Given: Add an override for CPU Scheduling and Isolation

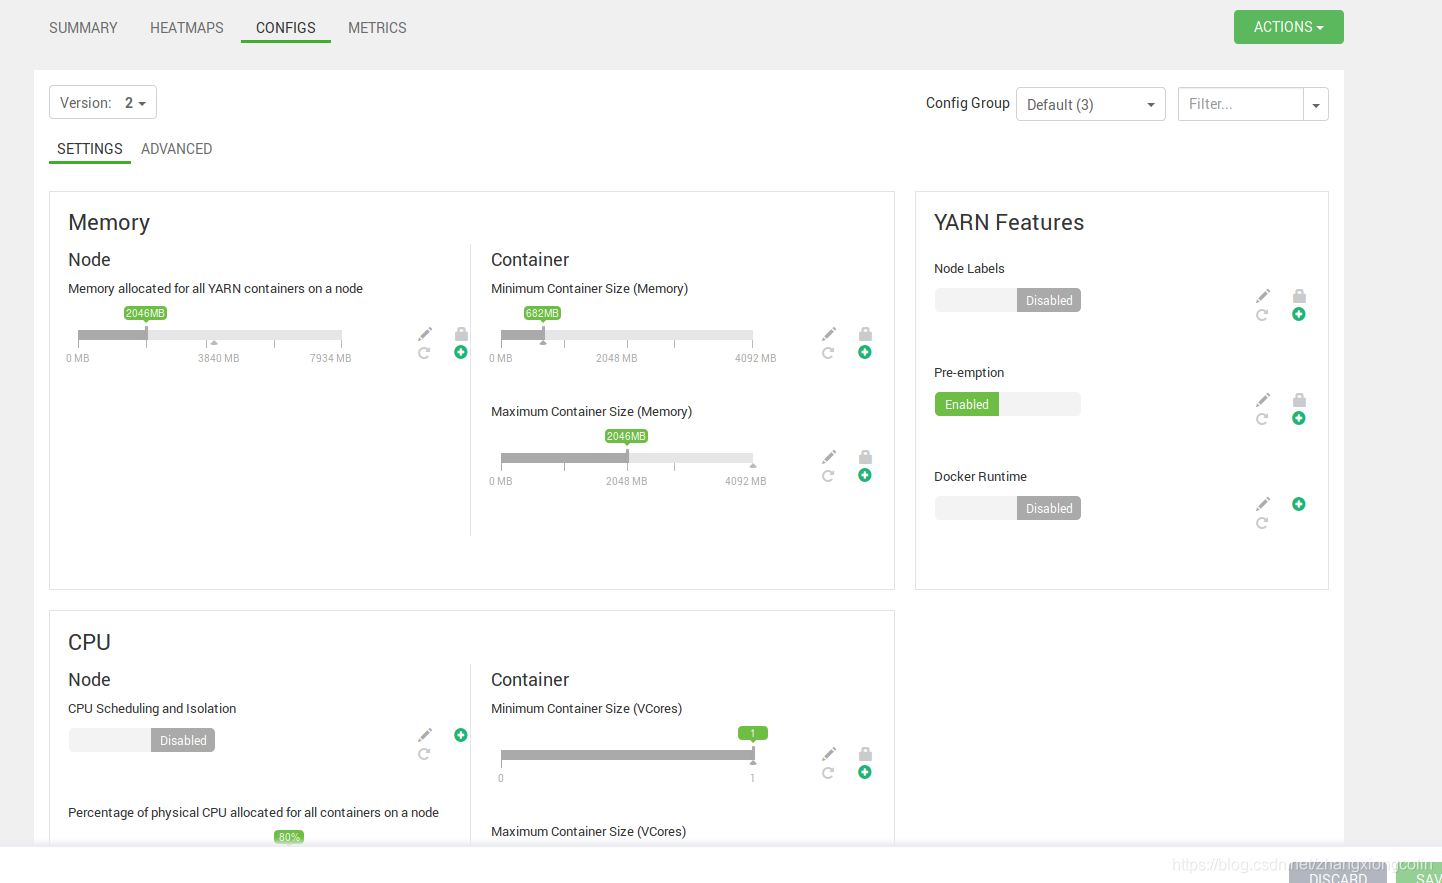Looking at the screenshot, I should 461,735.
